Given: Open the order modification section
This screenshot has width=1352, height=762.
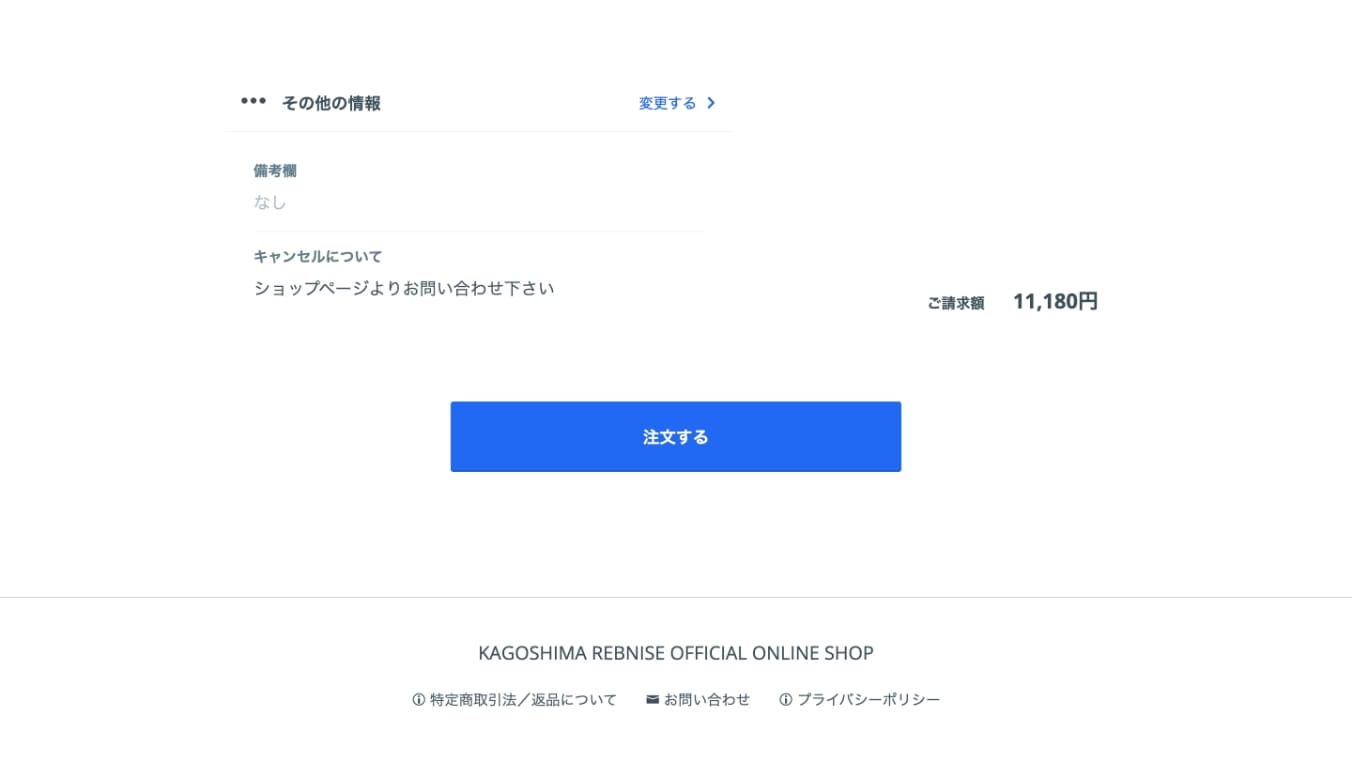Looking at the screenshot, I should click(666, 103).
